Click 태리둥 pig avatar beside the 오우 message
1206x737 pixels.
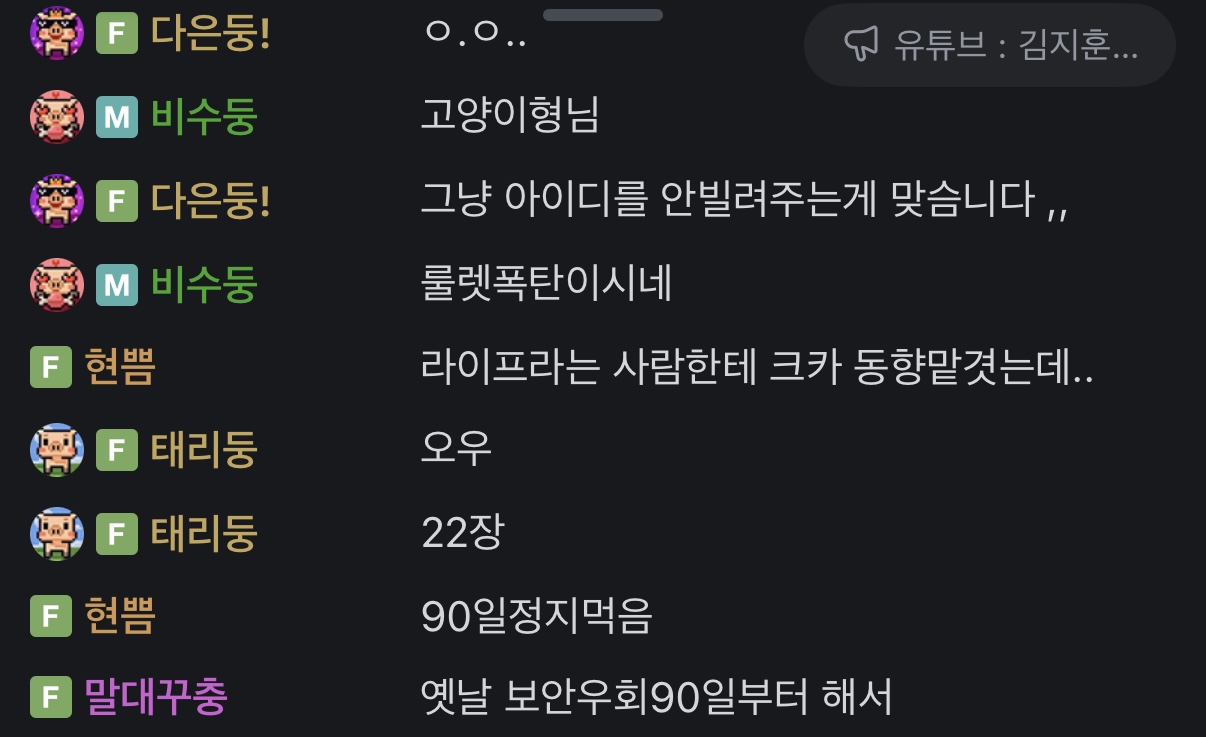tap(57, 451)
